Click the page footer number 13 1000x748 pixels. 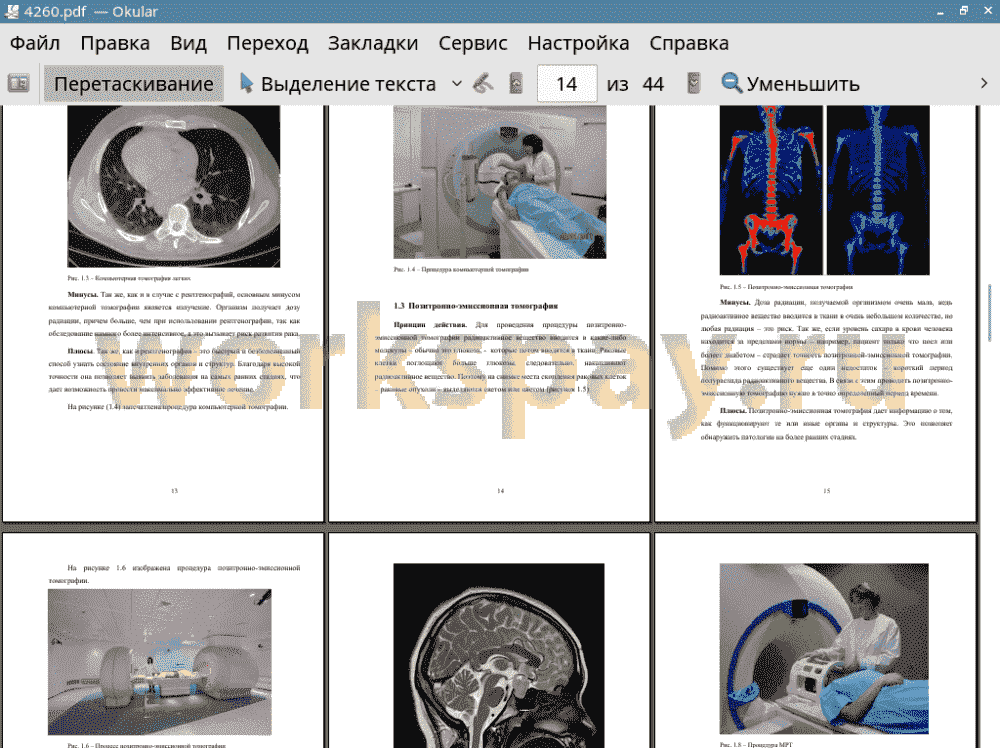pyautogui.click(x=174, y=491)
